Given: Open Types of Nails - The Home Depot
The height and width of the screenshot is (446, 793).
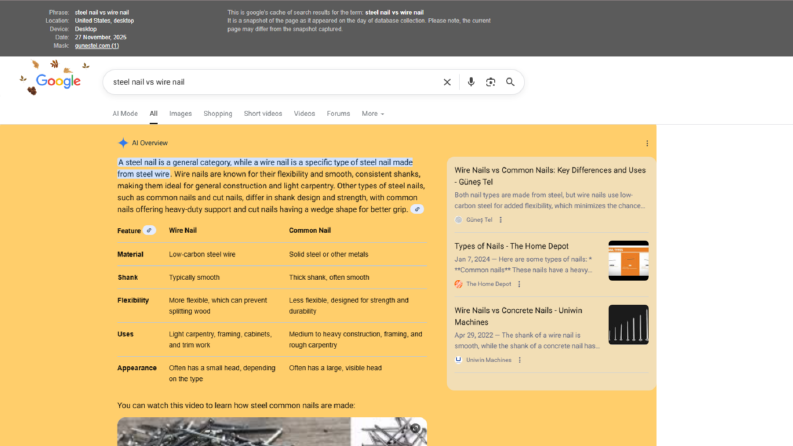Looking at the screenshot, I should tap(511, 246).
